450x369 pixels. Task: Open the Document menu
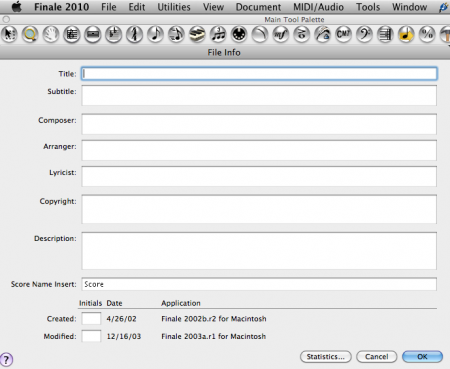[258, 7]
